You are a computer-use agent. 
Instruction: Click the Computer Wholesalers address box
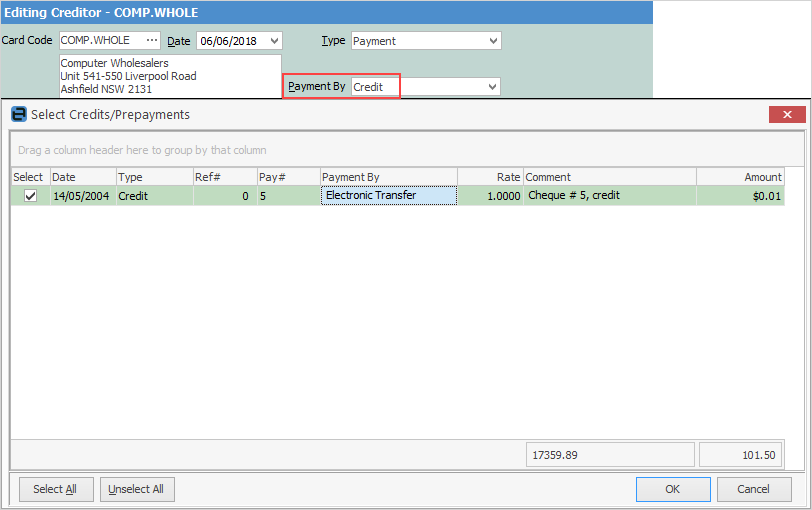point(170,76)
